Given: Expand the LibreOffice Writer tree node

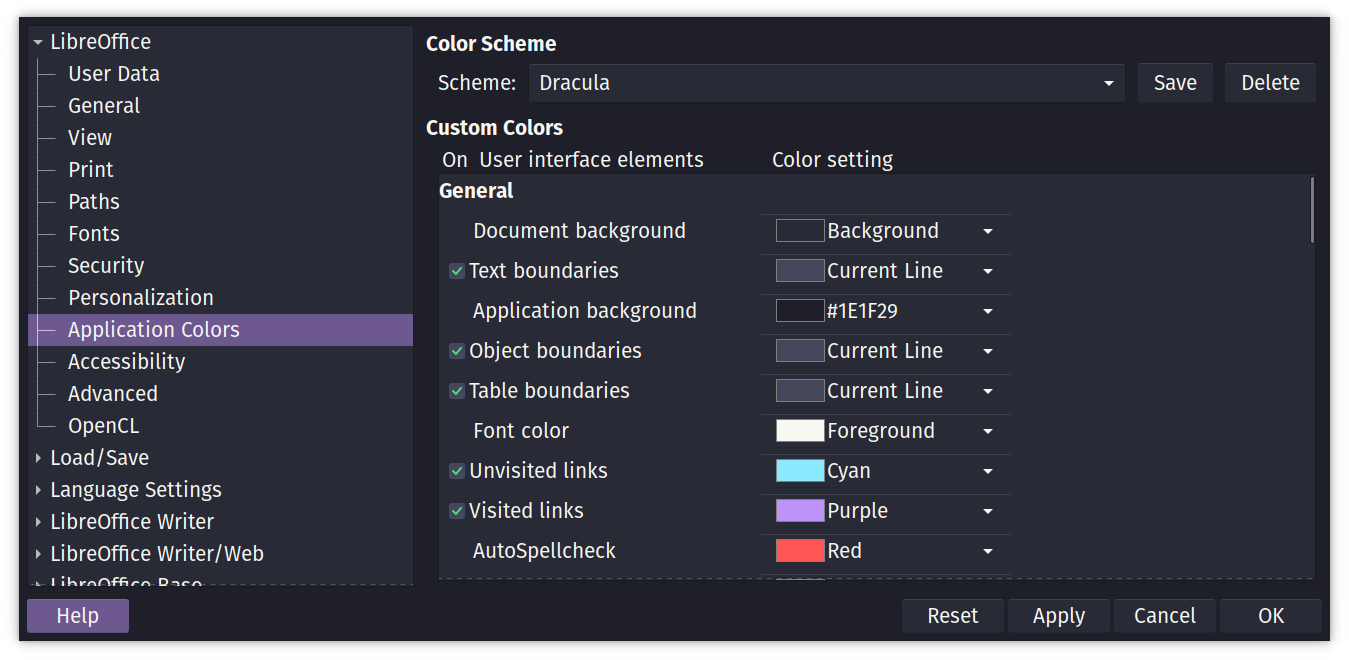Looking at the screenshot, I should coord(38,522).
